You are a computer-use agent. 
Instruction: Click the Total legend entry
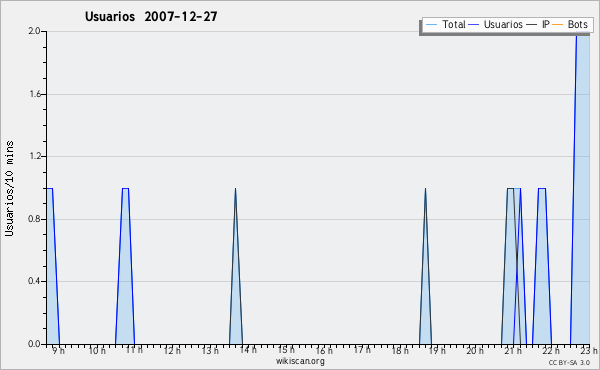tap(445, 24)
